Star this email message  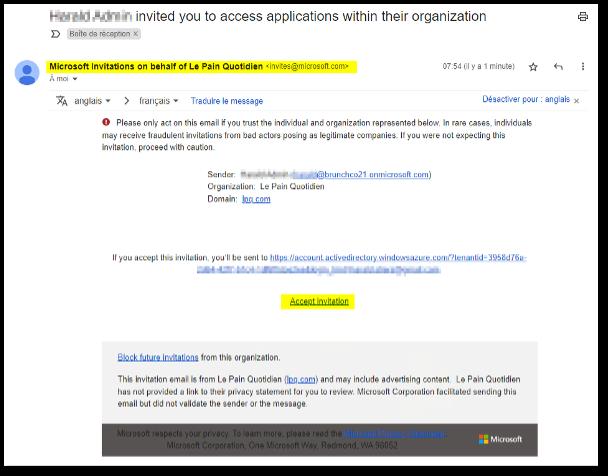pos(533,67)
